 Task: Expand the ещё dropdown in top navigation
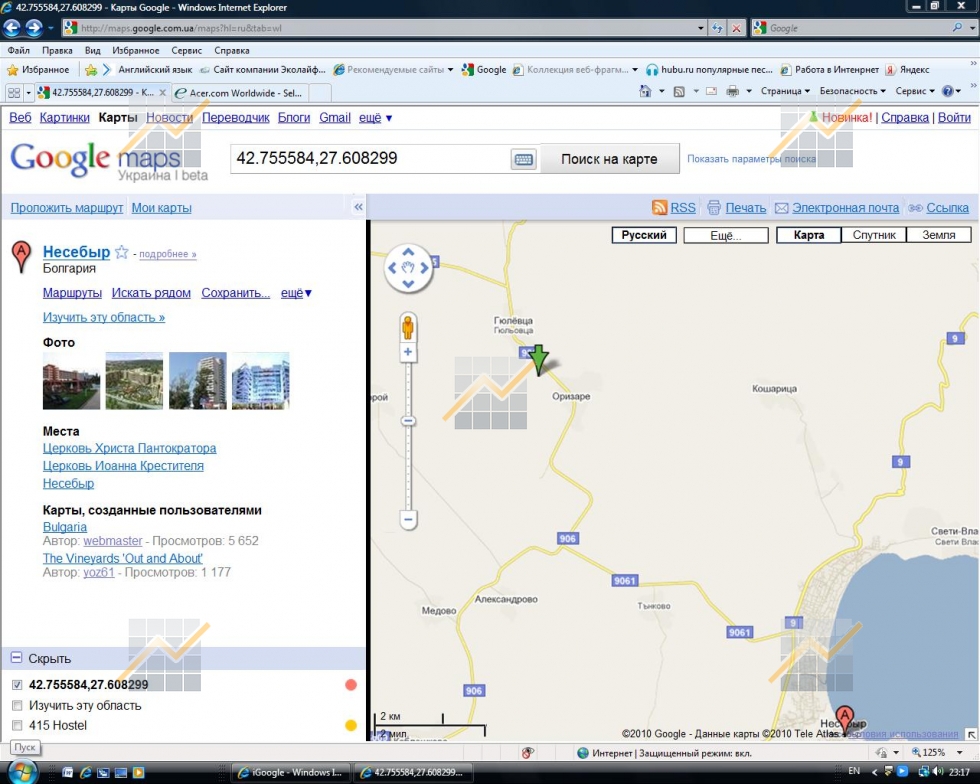tap(376, 118)
